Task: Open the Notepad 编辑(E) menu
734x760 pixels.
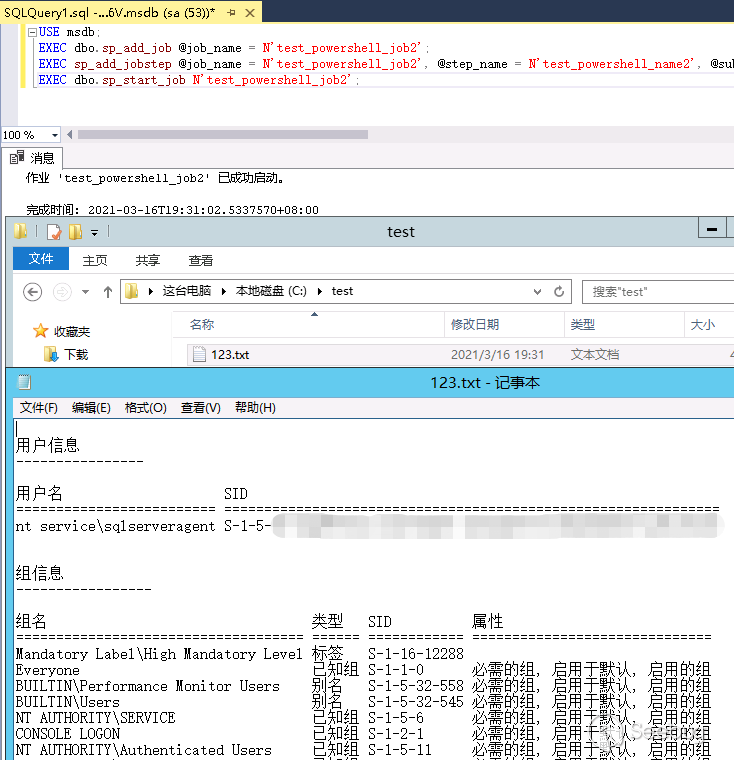Action: 91,408
